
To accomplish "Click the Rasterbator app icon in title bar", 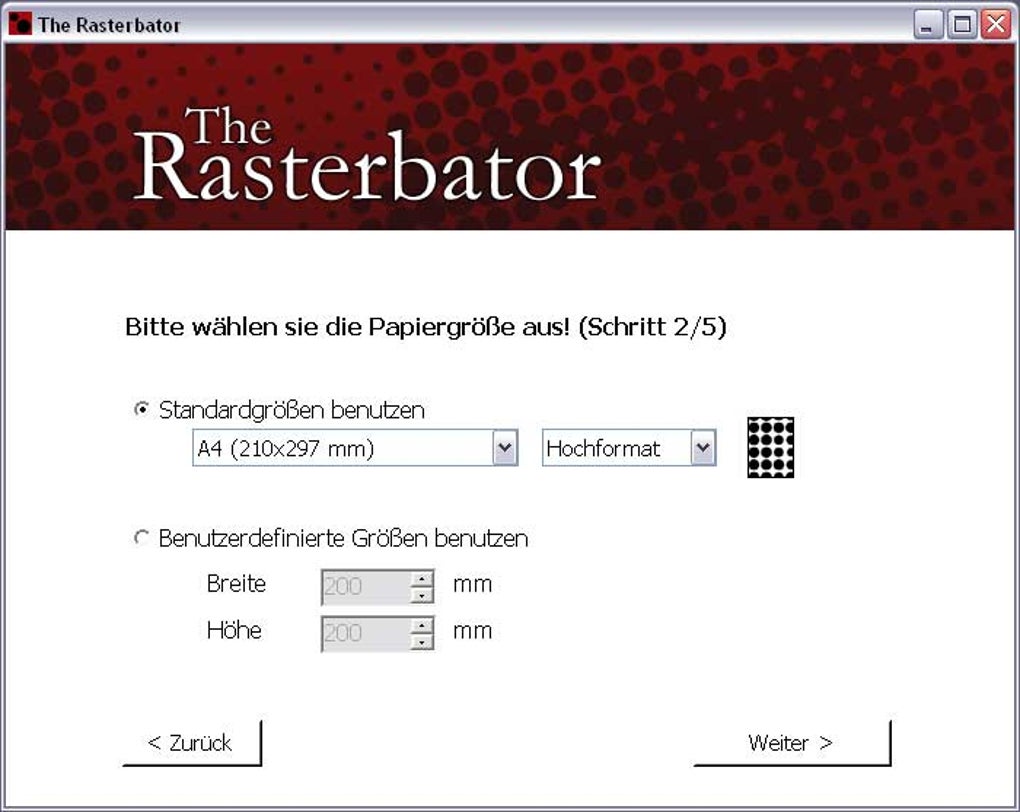I will pyautogui.click(x=20, y=25).
